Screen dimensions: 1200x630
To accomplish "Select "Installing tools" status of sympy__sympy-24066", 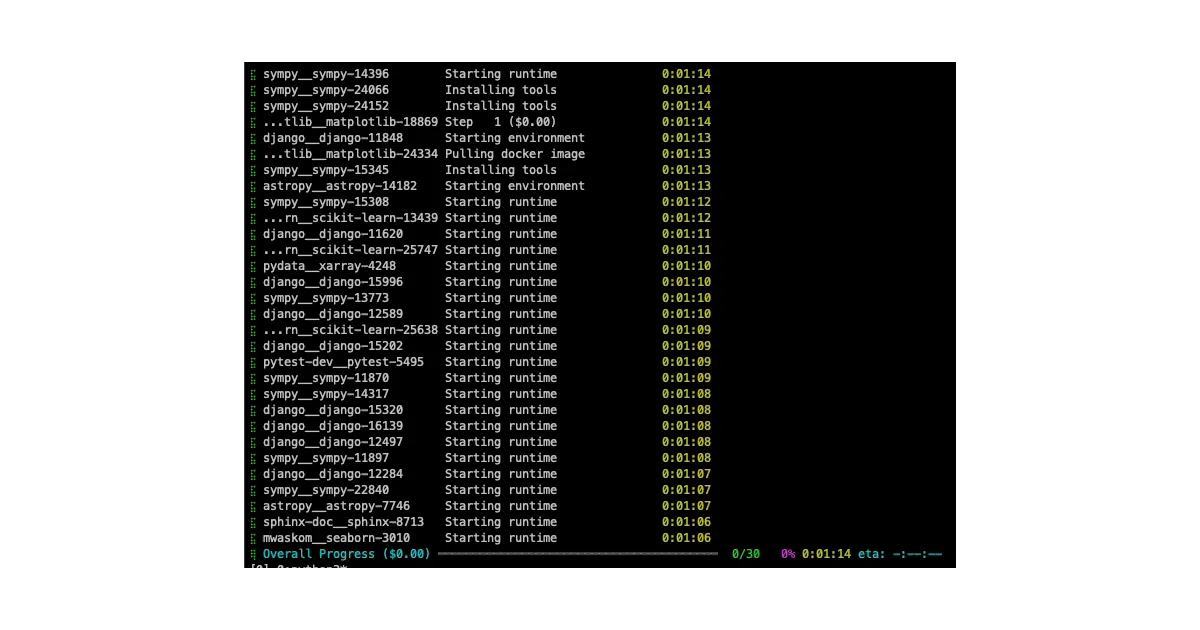I will pyautogui.click(x=501, y=90).
